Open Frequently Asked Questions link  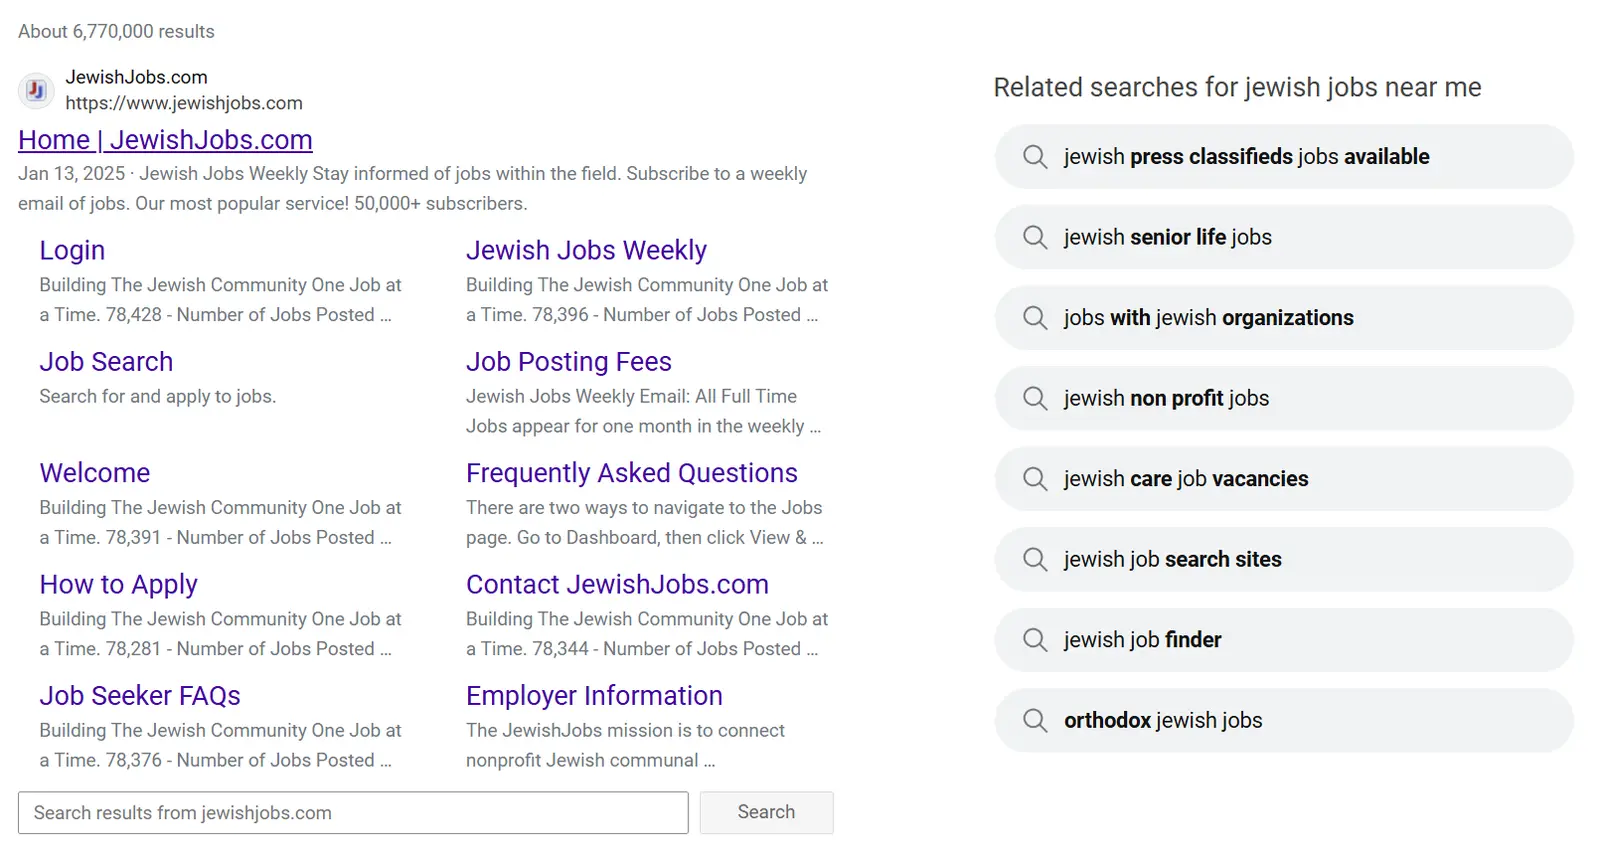[x=631, y=473]
